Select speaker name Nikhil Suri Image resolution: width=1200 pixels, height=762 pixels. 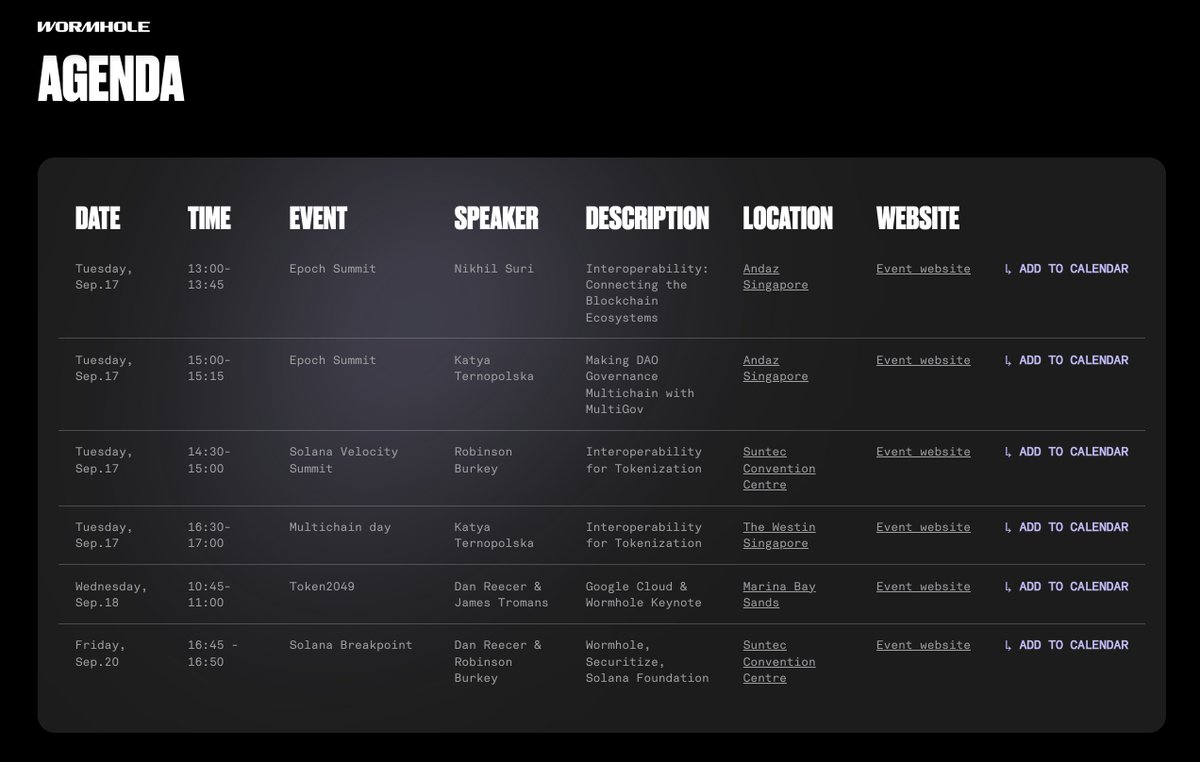pyautogui.click(x=494, y=269)
